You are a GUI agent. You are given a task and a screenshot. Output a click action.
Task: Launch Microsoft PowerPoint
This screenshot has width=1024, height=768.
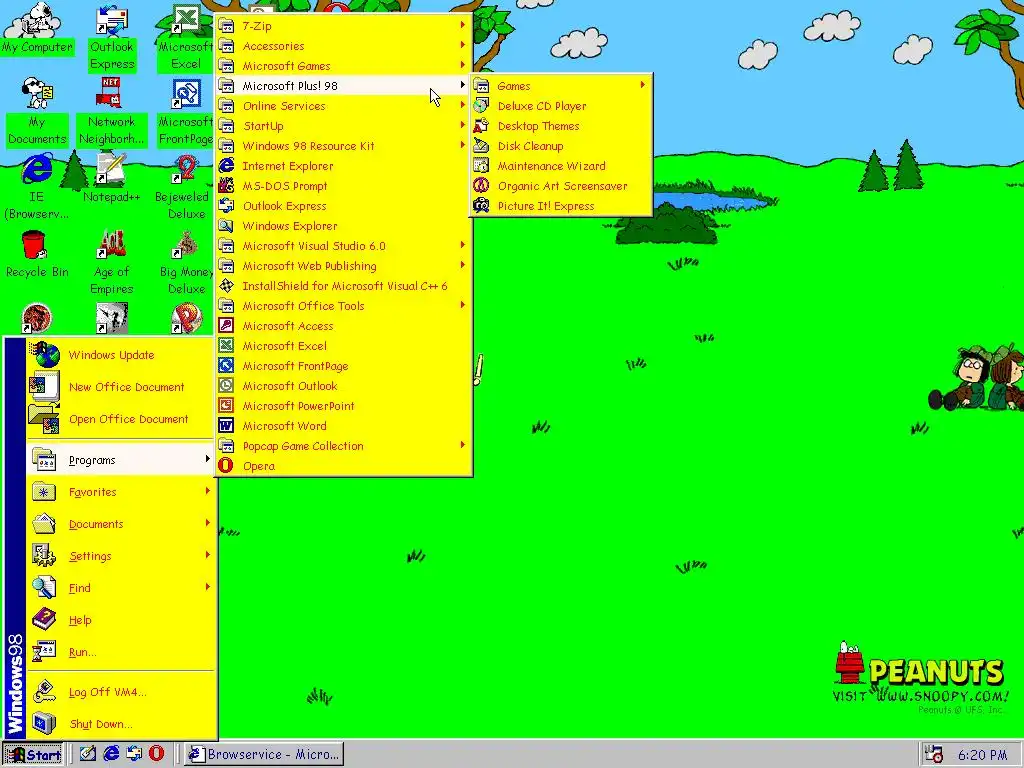[x=344, y=406]
